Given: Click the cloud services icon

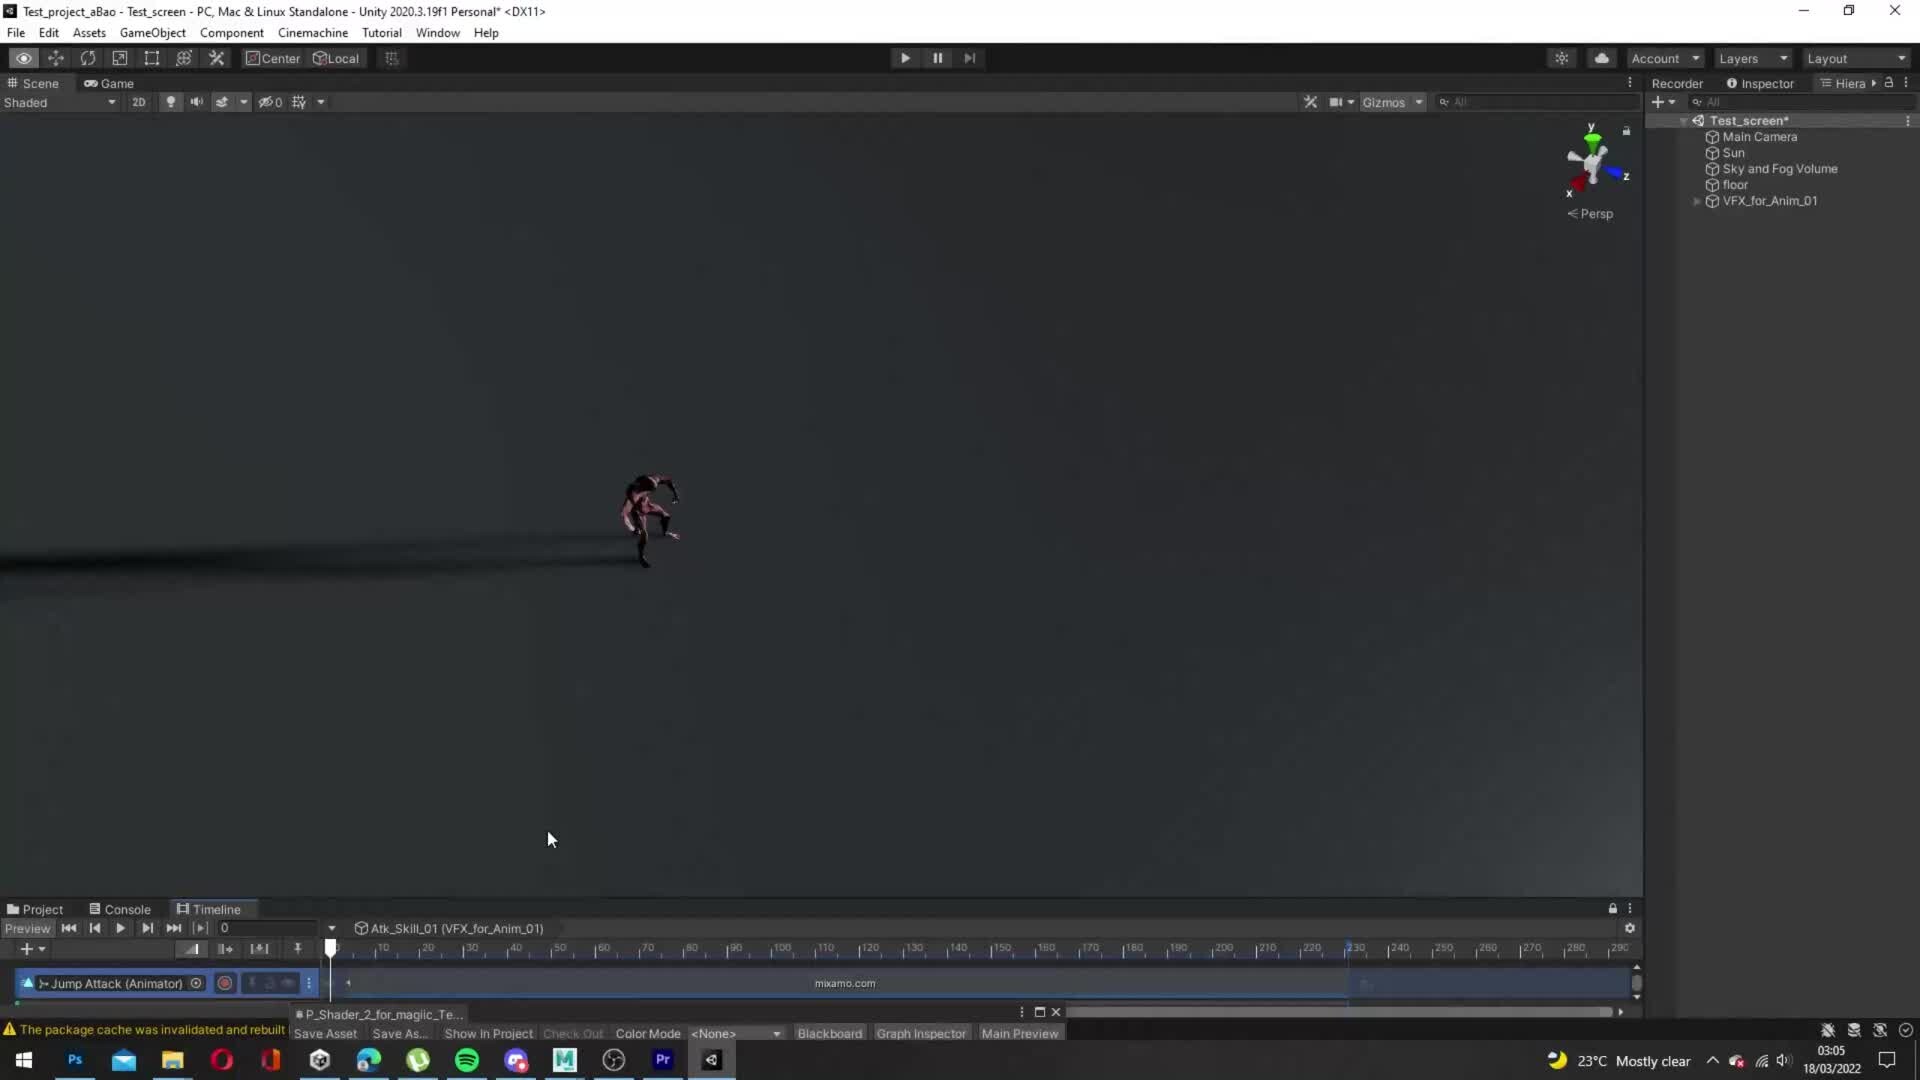Looking at the screenshot, I should coord(1602,58).
